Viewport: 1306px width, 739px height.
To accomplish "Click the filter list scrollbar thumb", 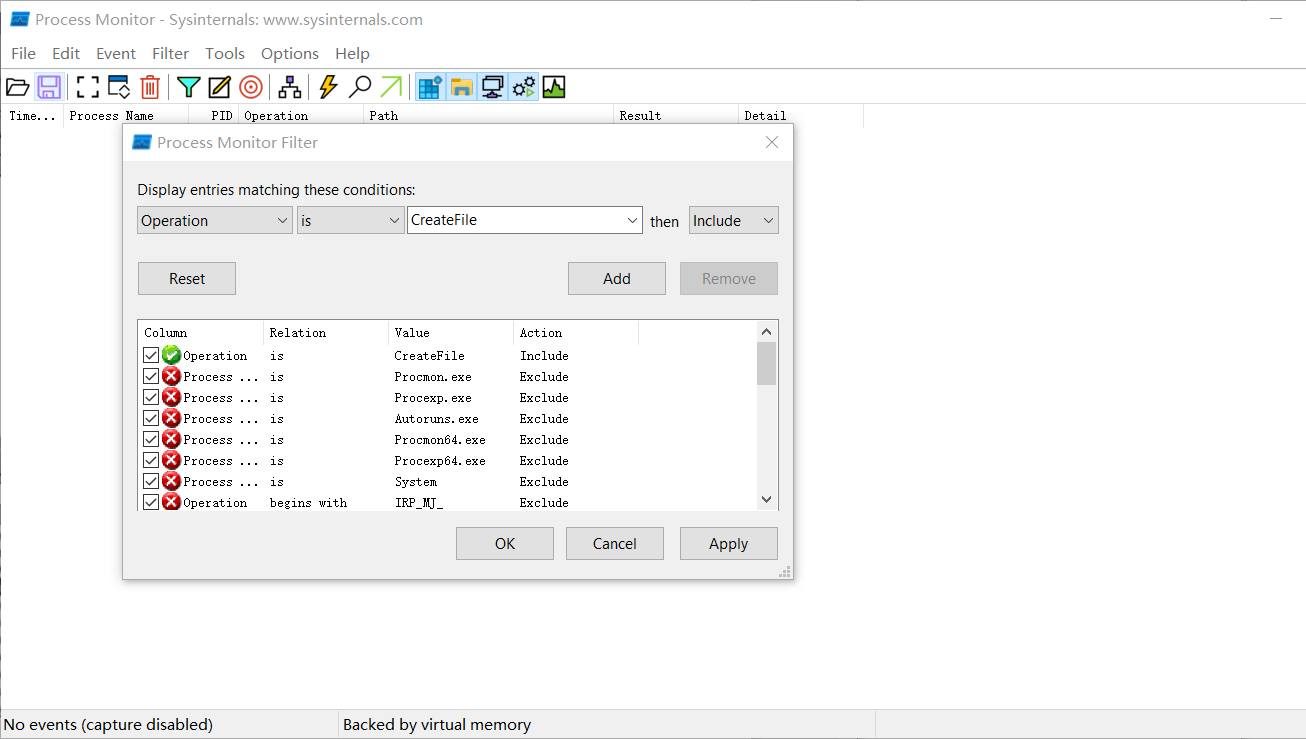I will coord(767,363).
